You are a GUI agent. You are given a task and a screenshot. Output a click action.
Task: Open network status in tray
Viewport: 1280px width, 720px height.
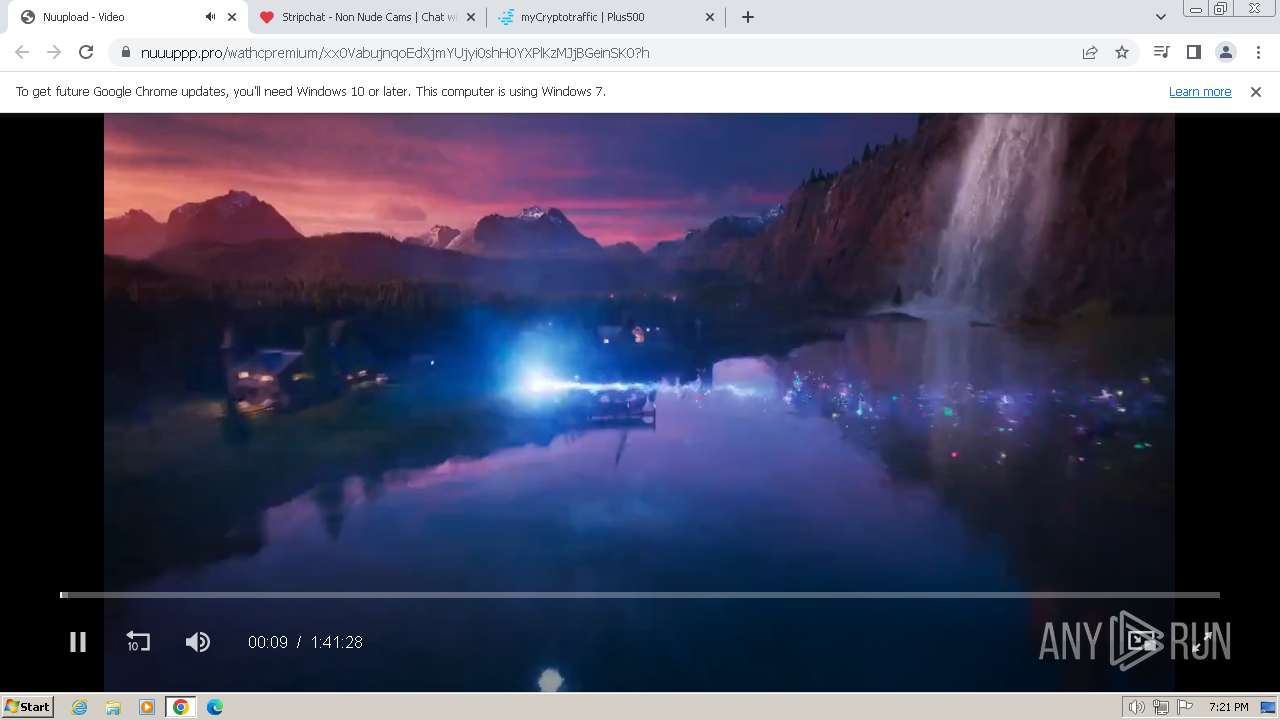(x=1161, y=707)
